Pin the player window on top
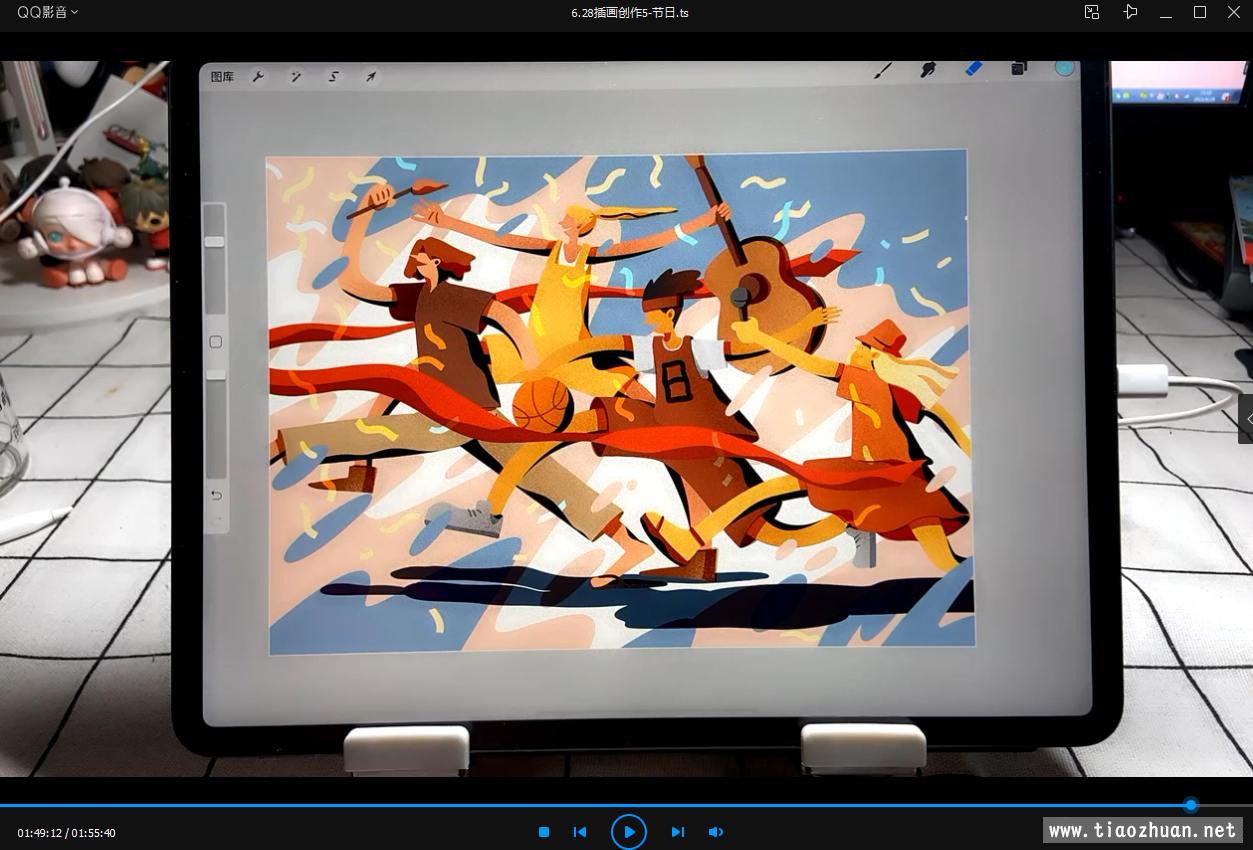The width and height of the screenshot is (1253, 850). pyautogui.click(x=1130, y=12)
